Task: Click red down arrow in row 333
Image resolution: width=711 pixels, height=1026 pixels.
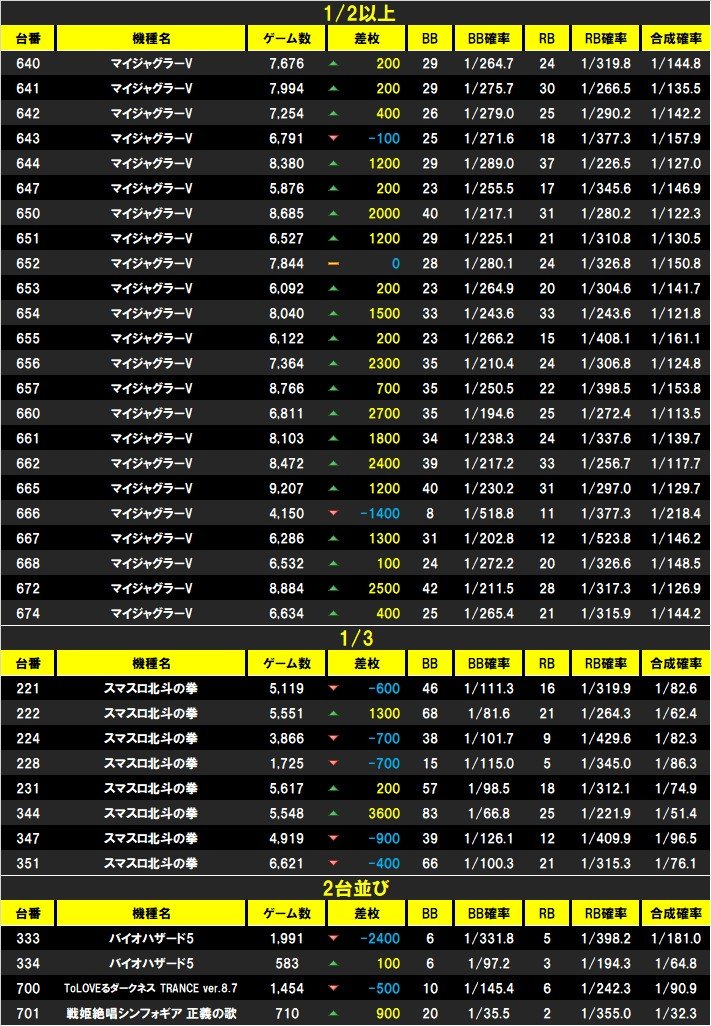Action: point(334,938)
